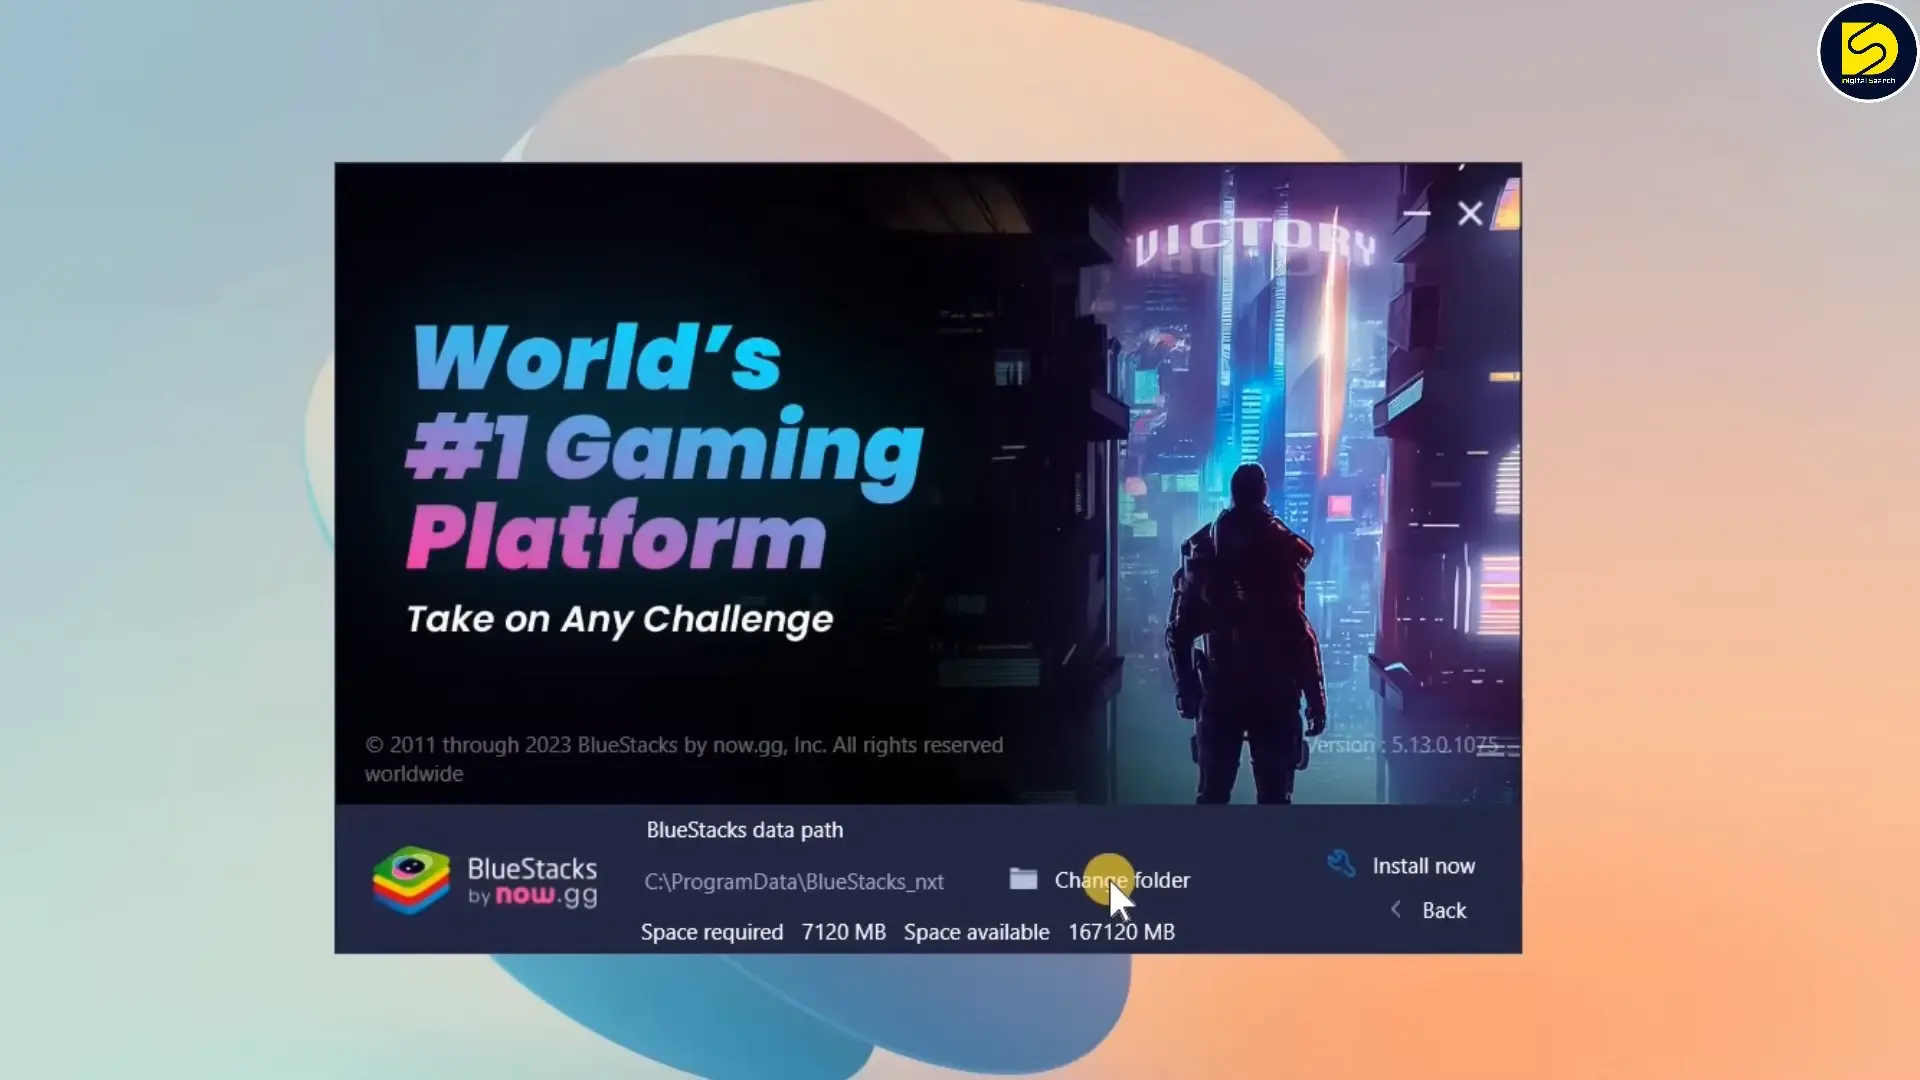1920x1080 pixels.
Task: Click the 'Space available' label
Action: click(977, 932)
